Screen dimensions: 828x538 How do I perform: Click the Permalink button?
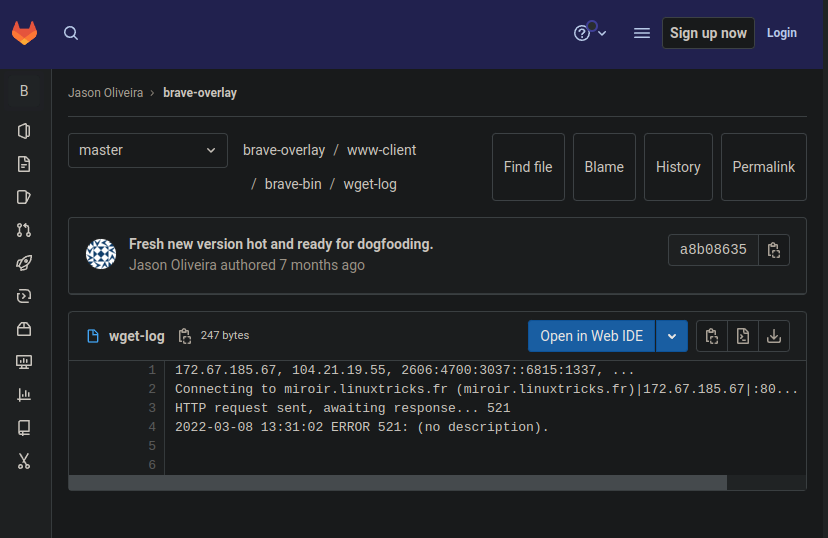click(764, 167)
